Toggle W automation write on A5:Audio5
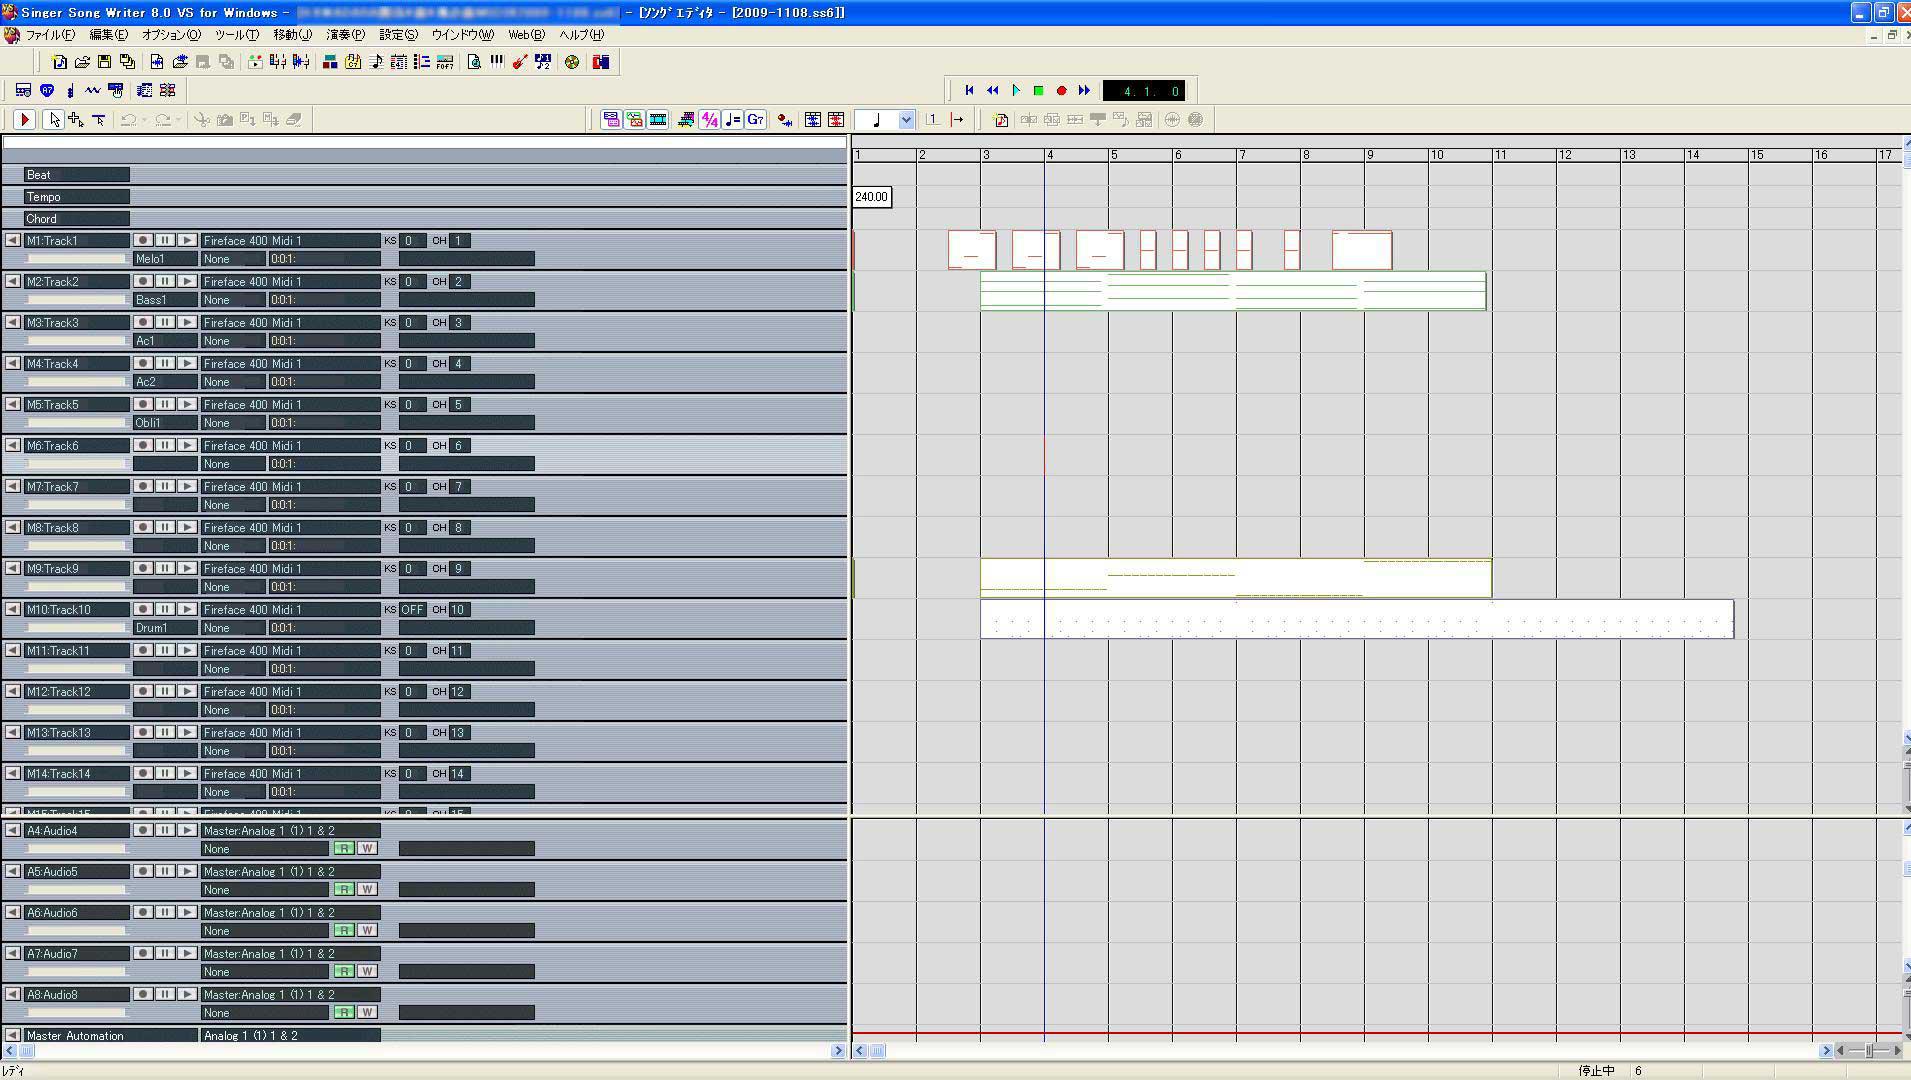 coord(367,889)
